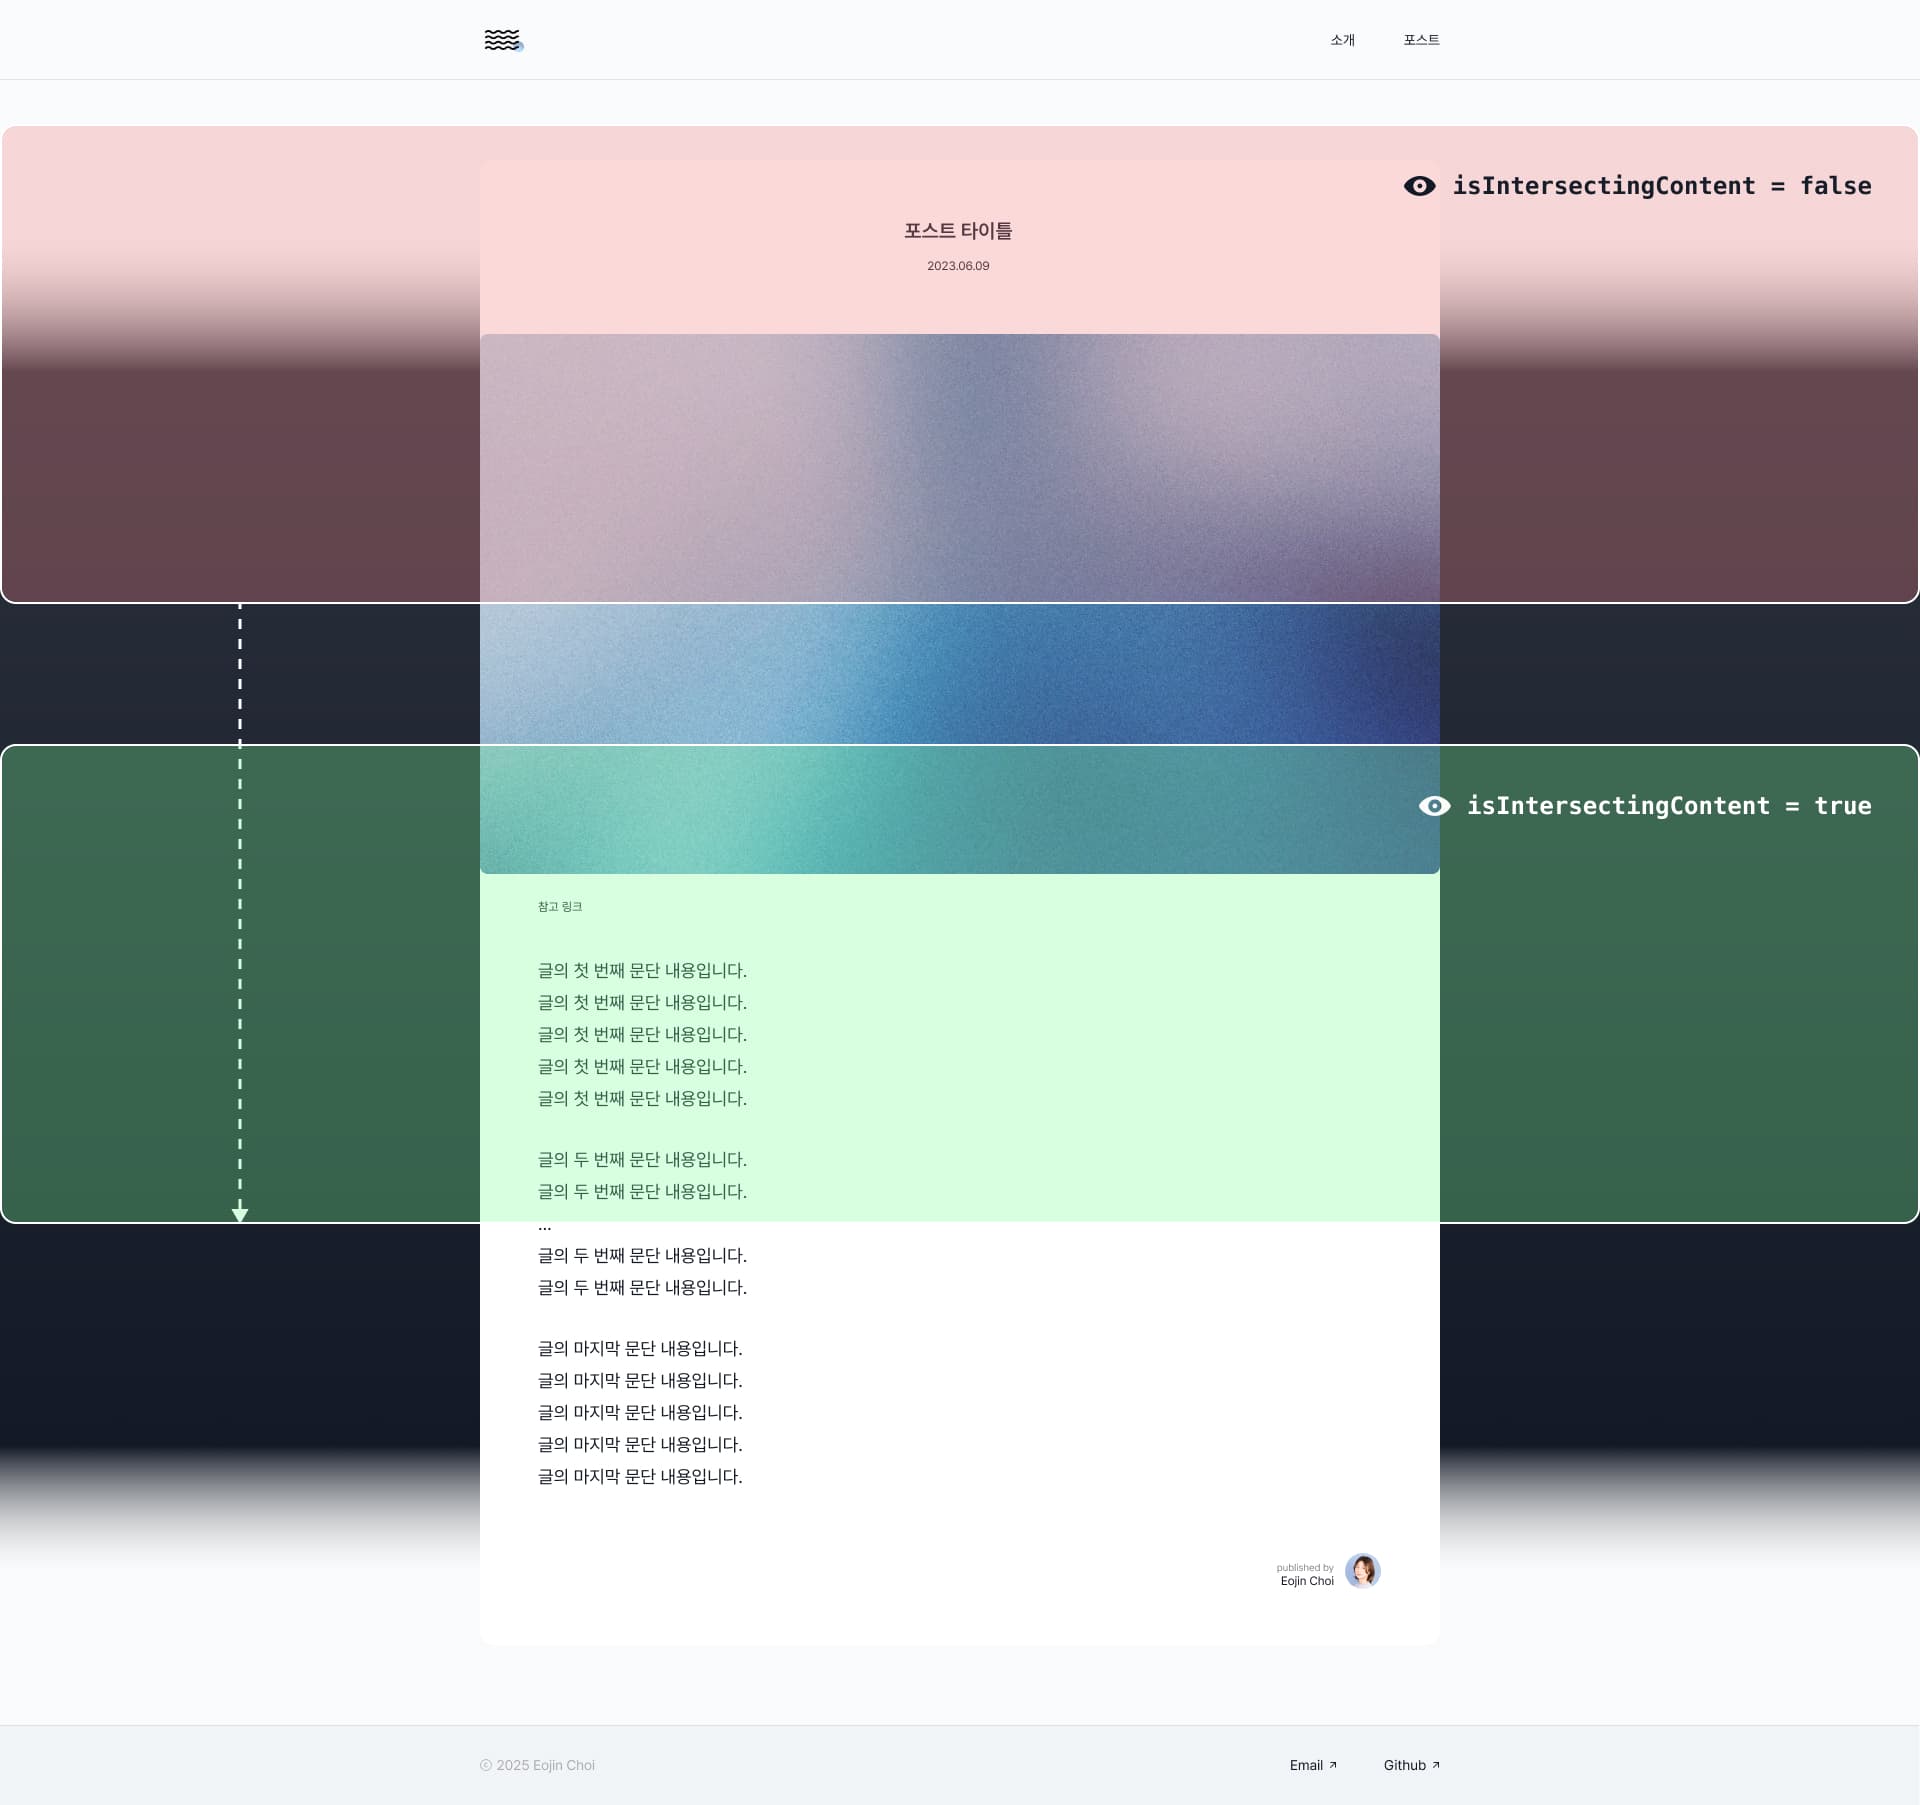Follow the 참고 링크 reference link

[x=559, y=906]
